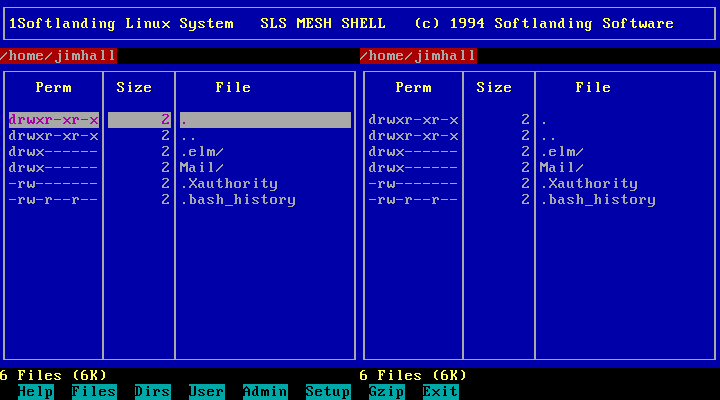The image size is (720, 400).
Task: Select the Mail/ directory in left panel
Action: [x=202, y=168]
